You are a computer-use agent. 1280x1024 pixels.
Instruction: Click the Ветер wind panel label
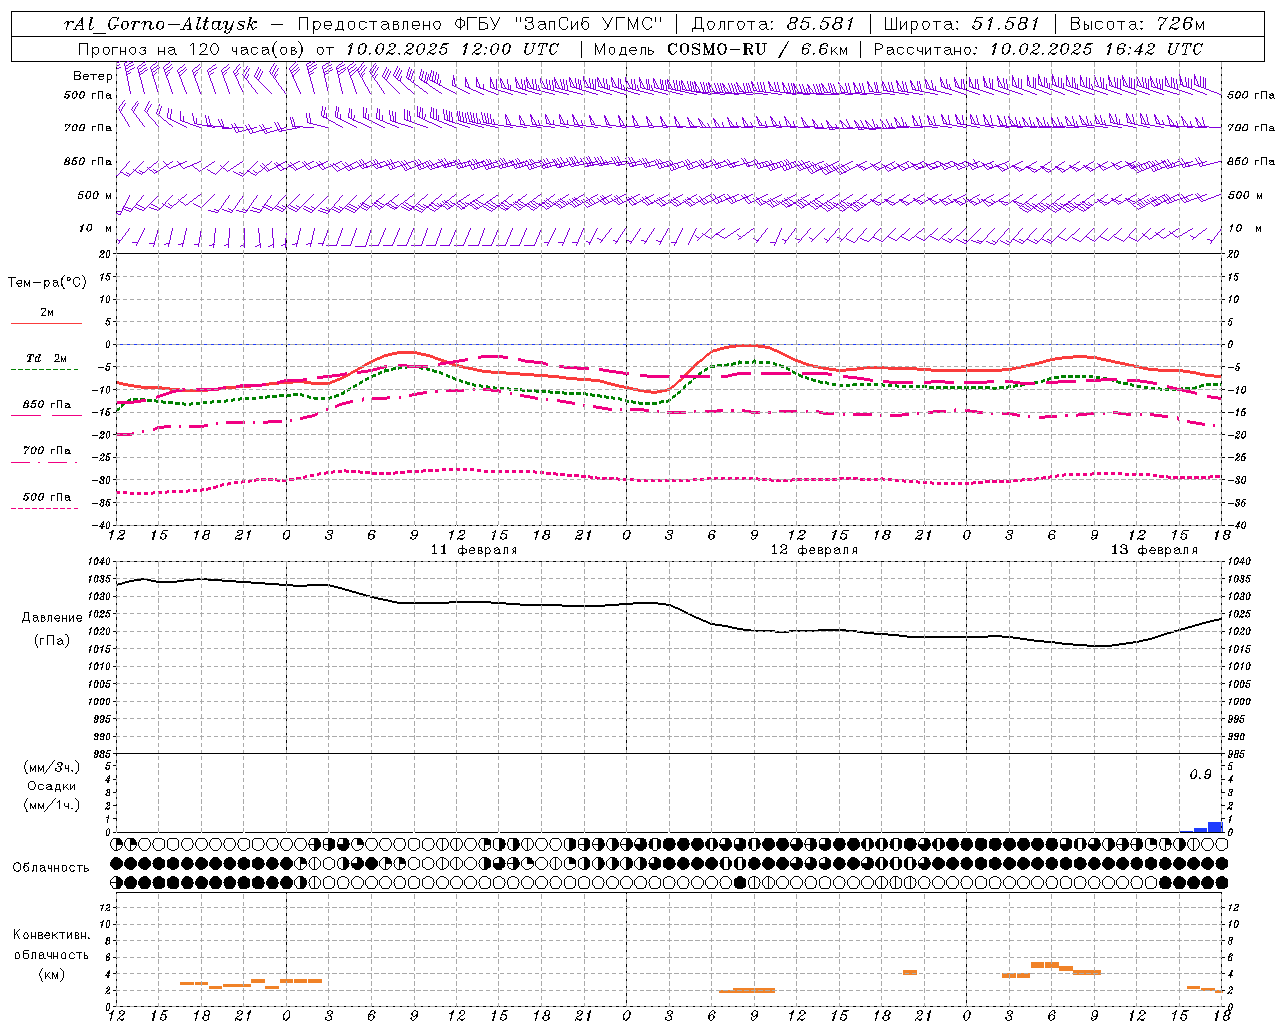(x=92, y=76)
